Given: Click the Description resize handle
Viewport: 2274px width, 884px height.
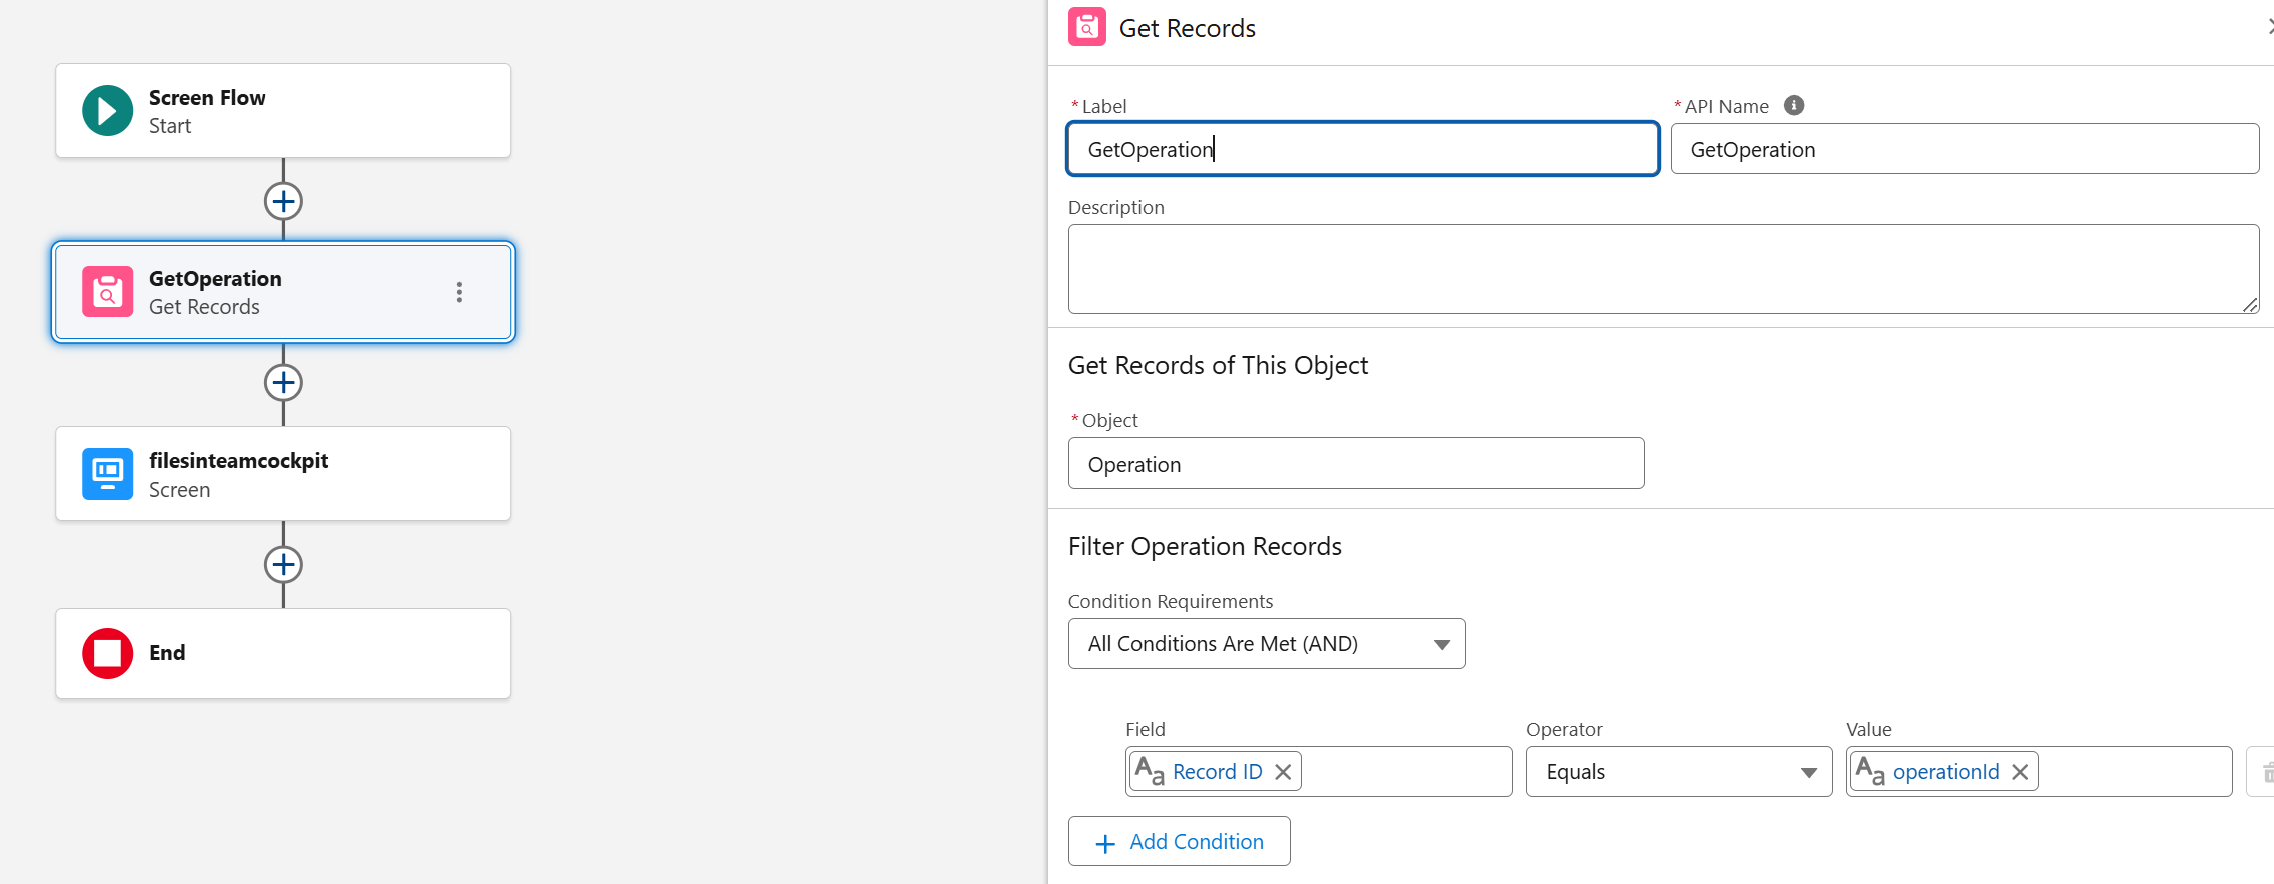Looking at the screenshot, I should pos(2250,305).
